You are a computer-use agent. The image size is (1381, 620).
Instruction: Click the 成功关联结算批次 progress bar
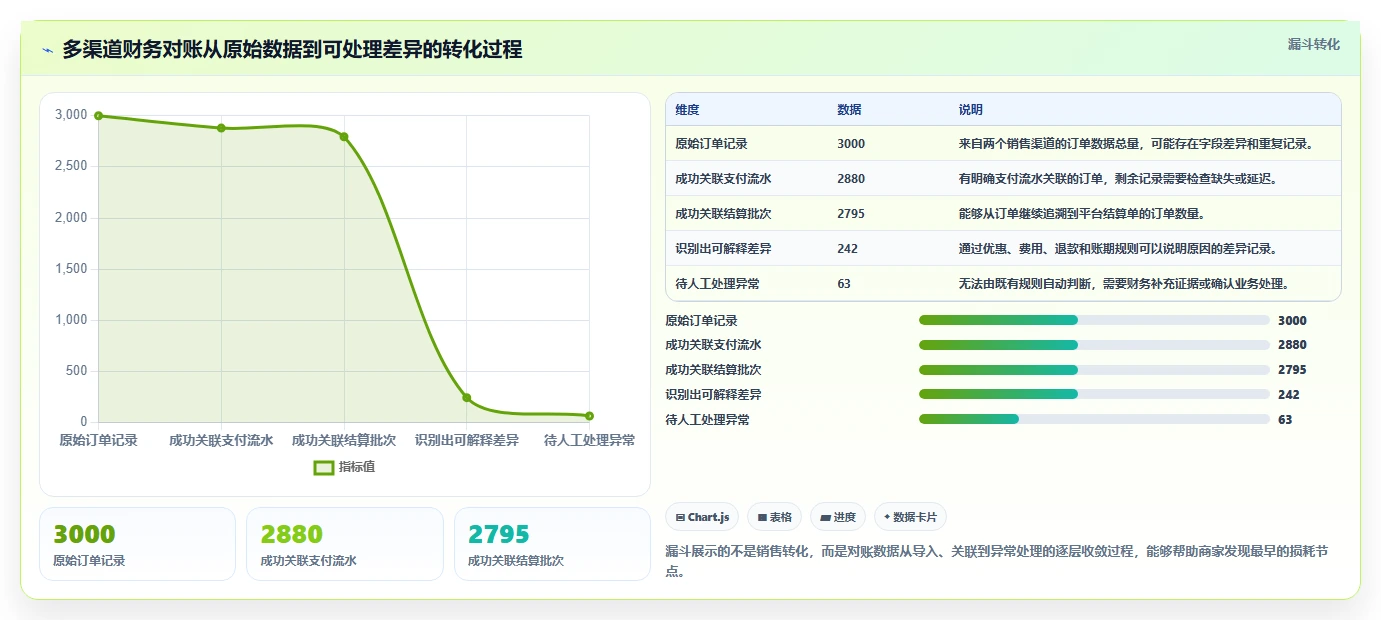tap(1094, 370)
